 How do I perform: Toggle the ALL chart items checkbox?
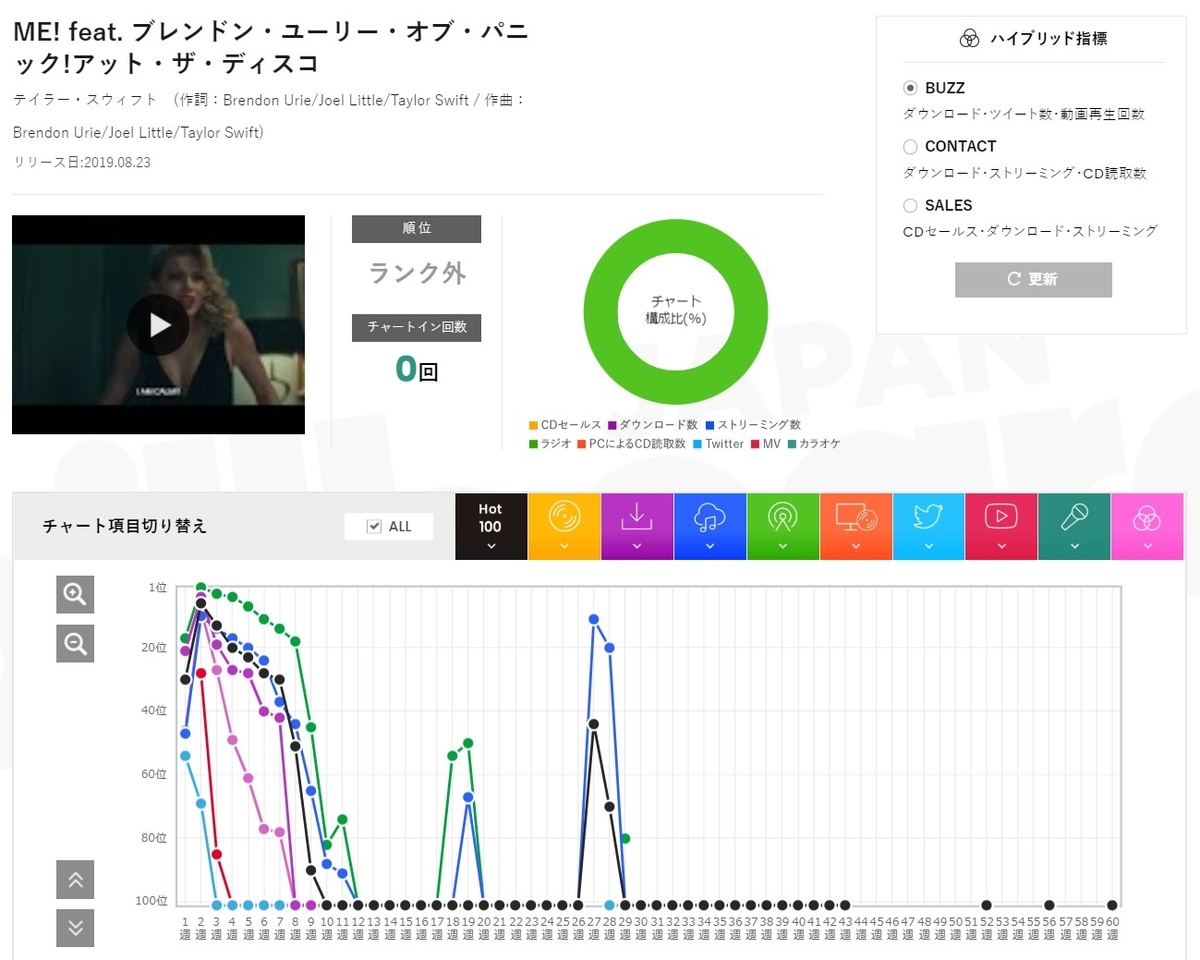point(375,526)
